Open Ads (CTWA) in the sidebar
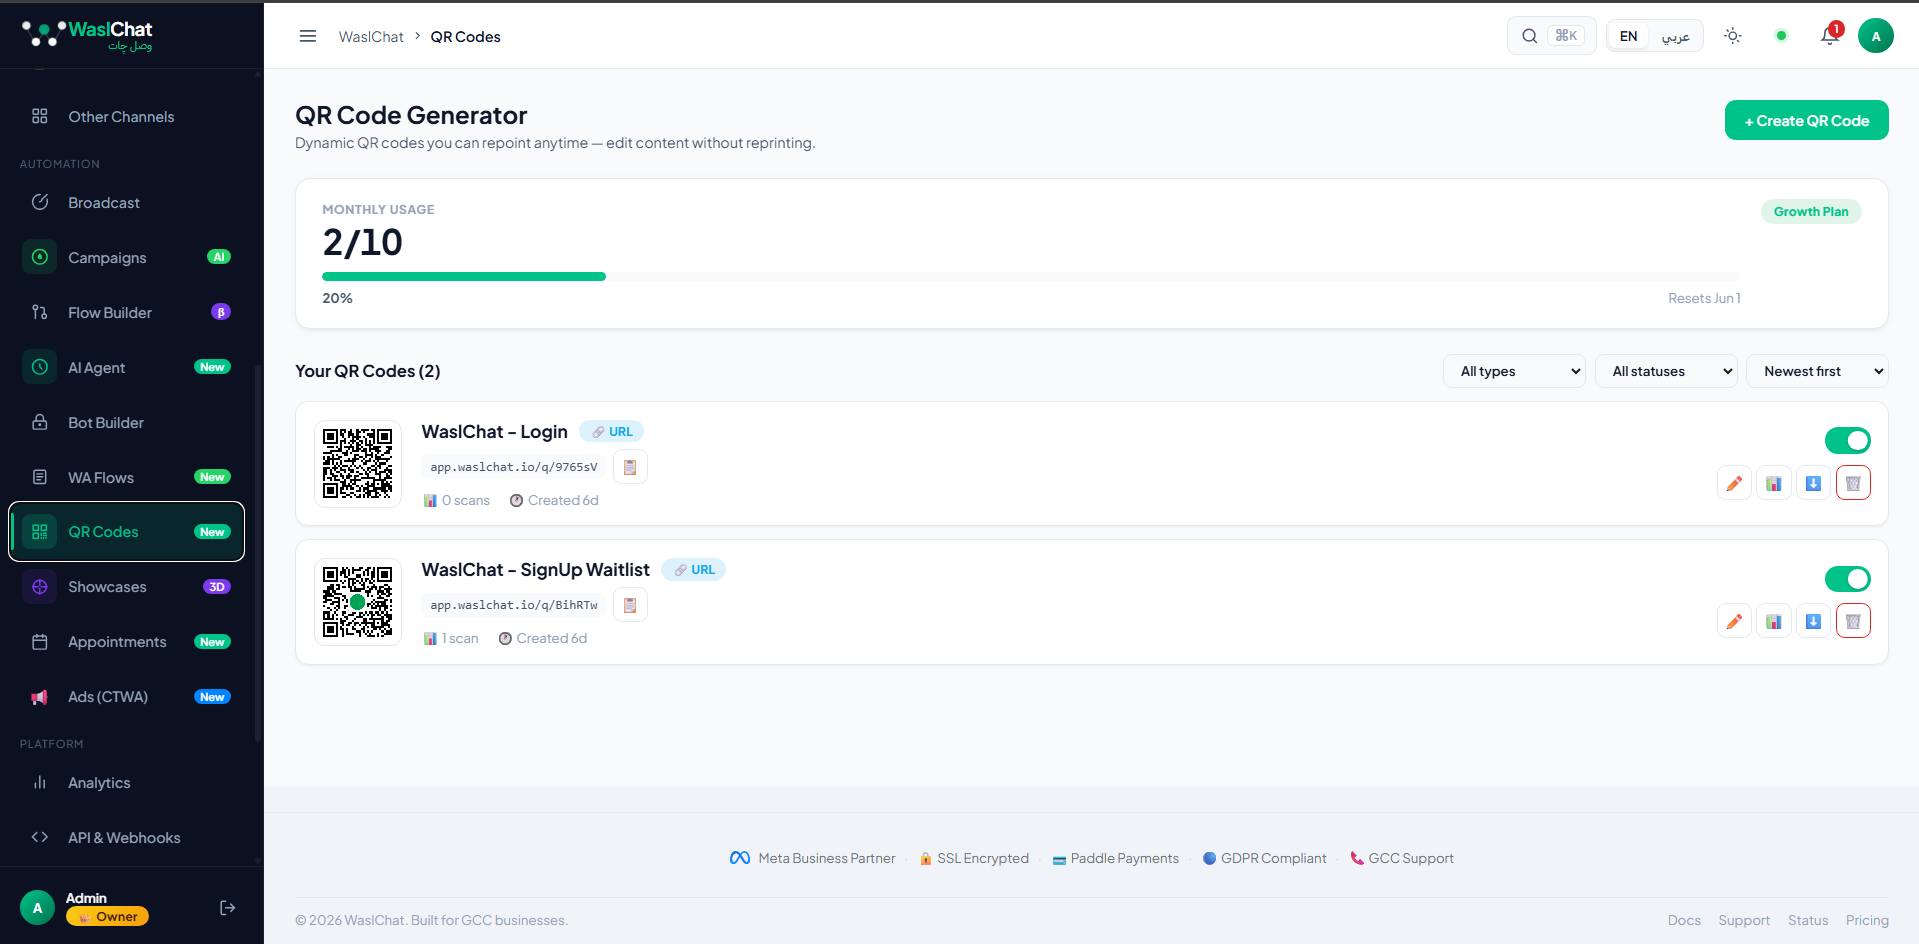Viewport: 1919px width, 944px height. click(127, 697)
